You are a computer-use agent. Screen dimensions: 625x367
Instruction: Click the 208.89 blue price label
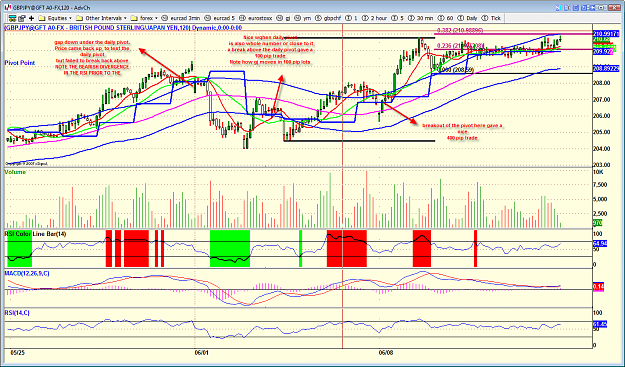[x=606, y=69]
